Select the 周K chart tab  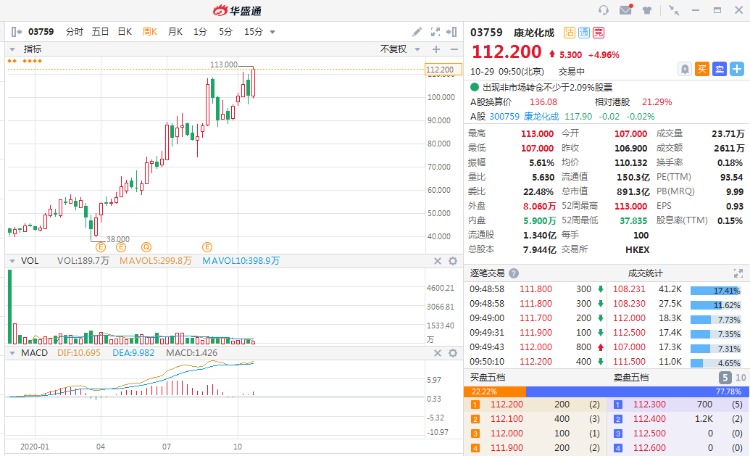pos(150,32)
